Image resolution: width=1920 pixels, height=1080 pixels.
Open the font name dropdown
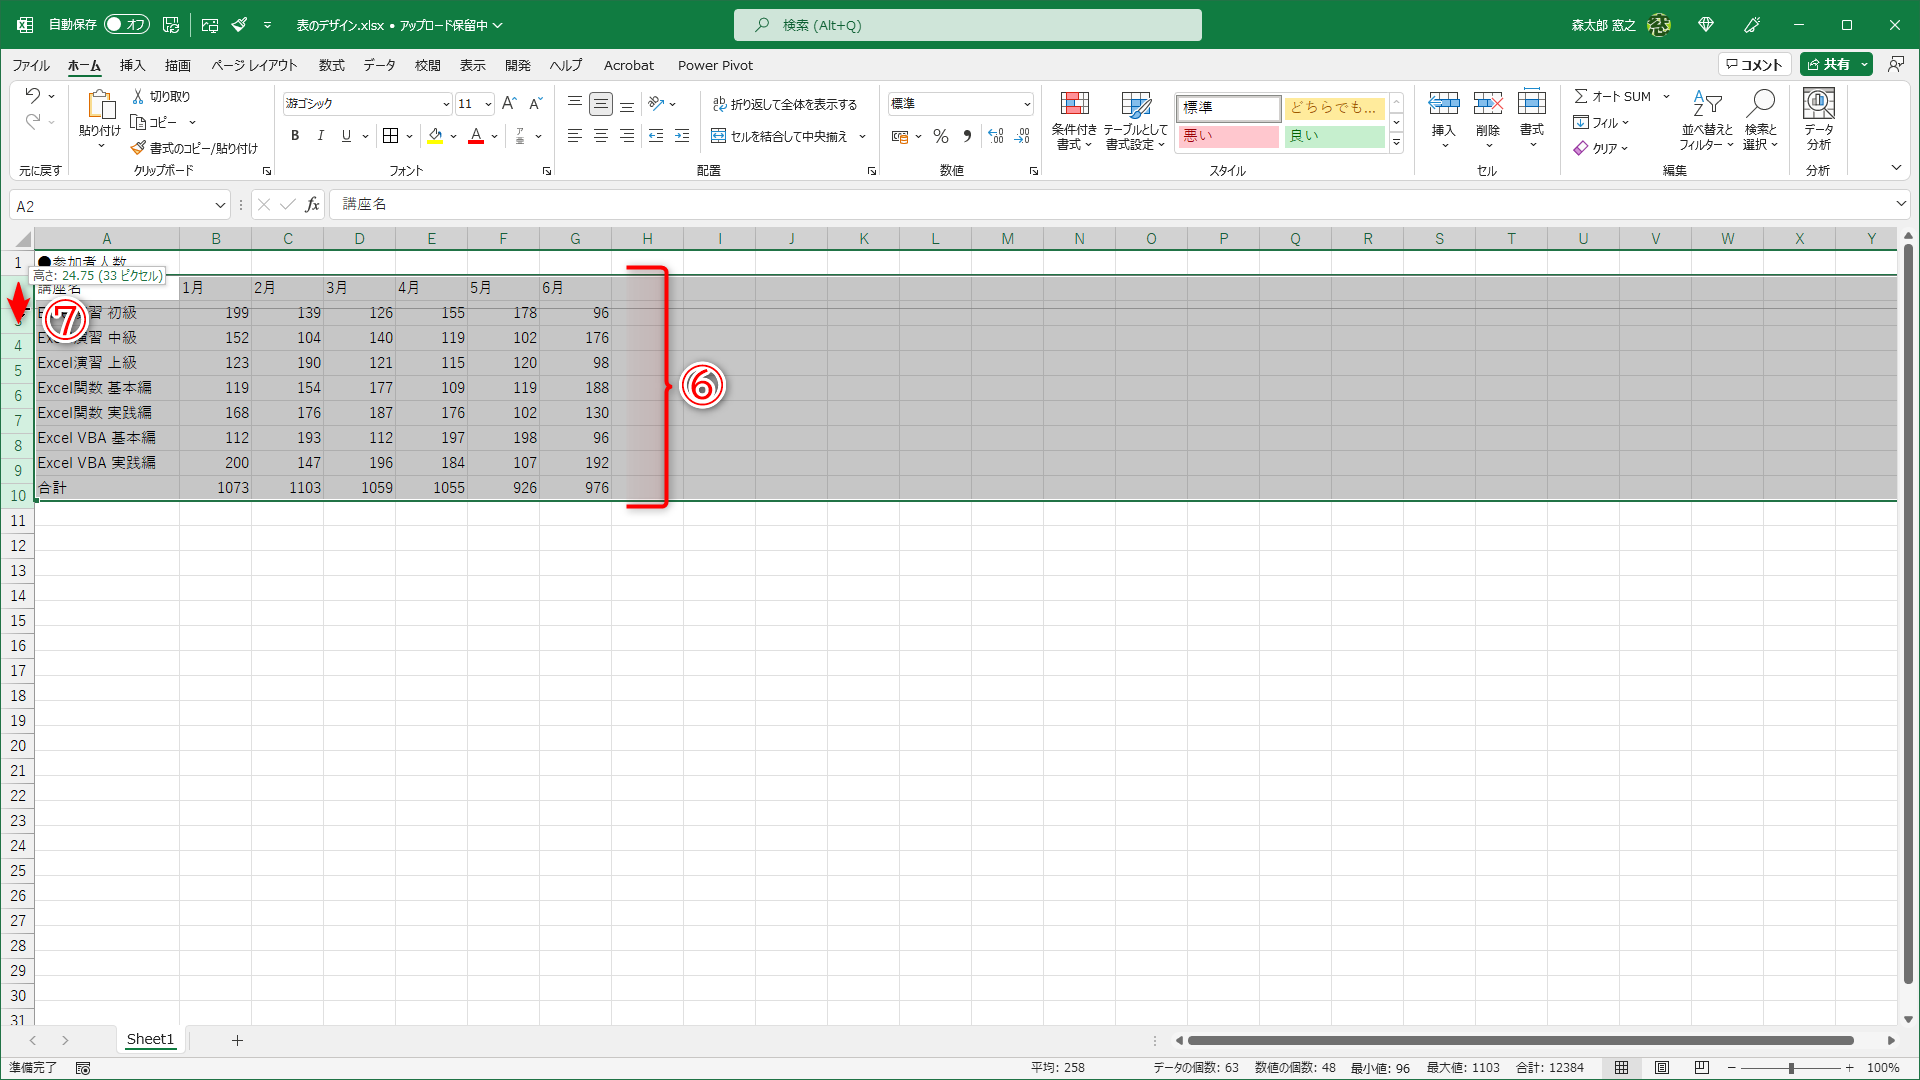pos(446,104)
